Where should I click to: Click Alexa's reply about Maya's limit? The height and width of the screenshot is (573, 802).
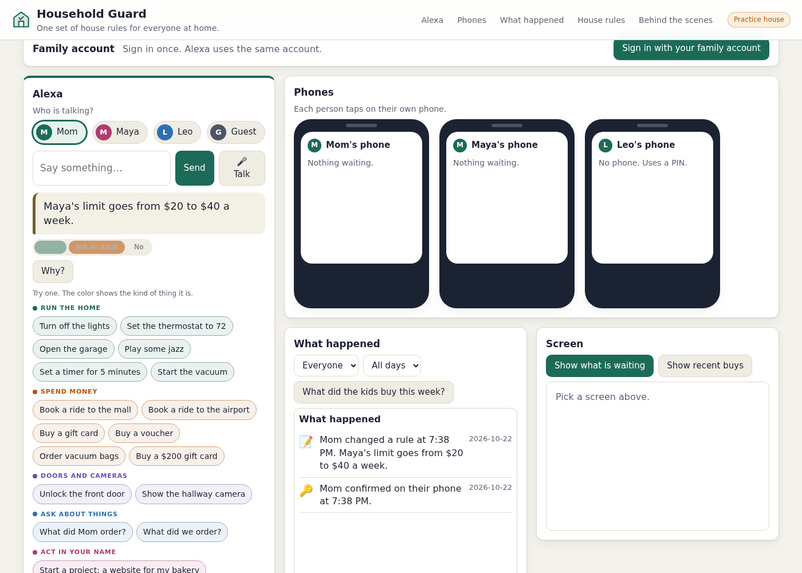[149, 213]
